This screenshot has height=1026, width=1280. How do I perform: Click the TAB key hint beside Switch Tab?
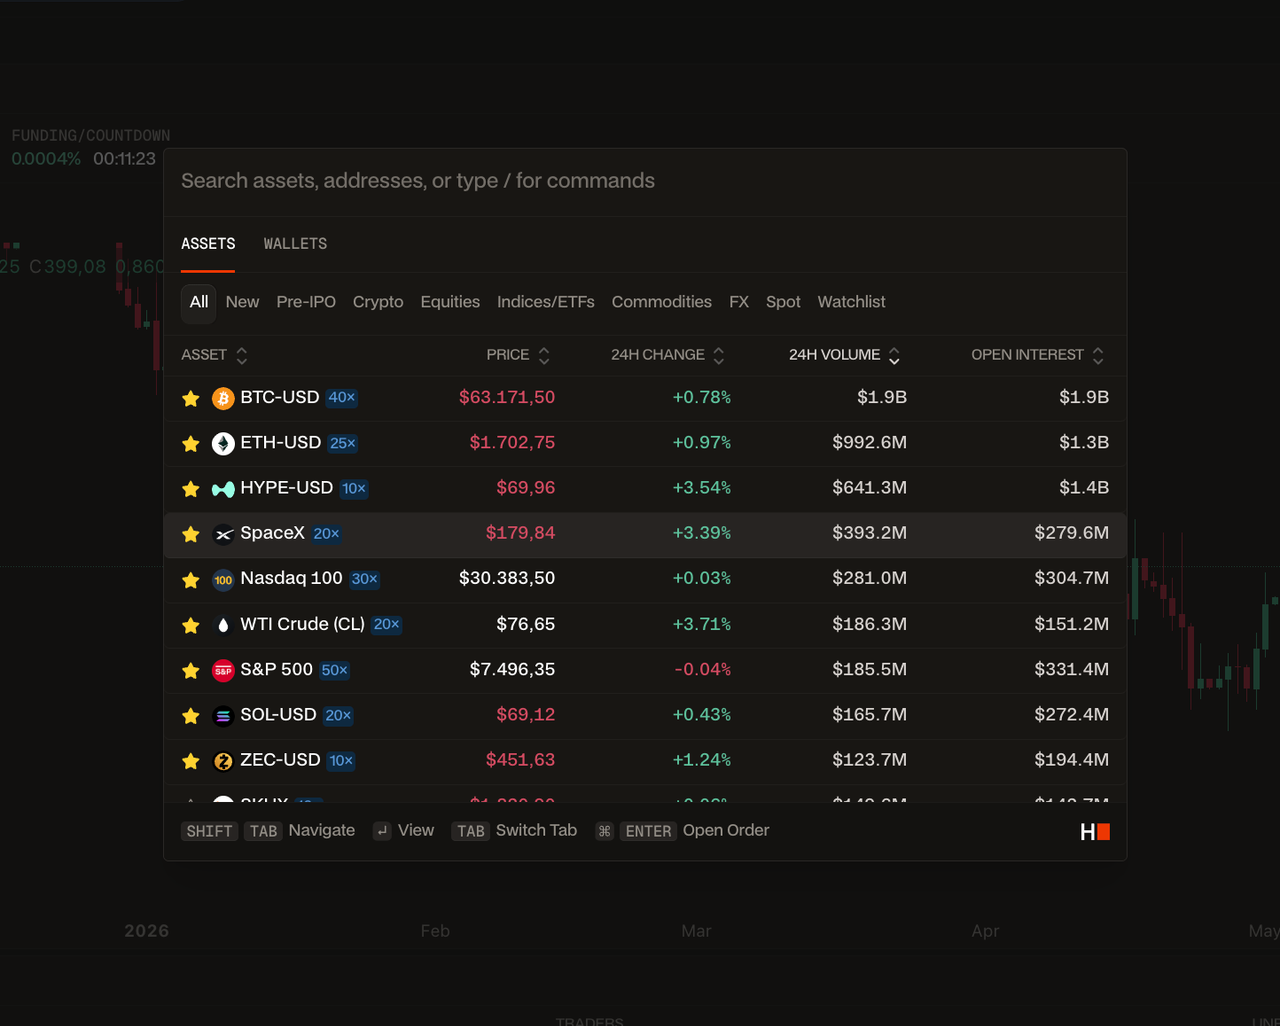[471, 831]
